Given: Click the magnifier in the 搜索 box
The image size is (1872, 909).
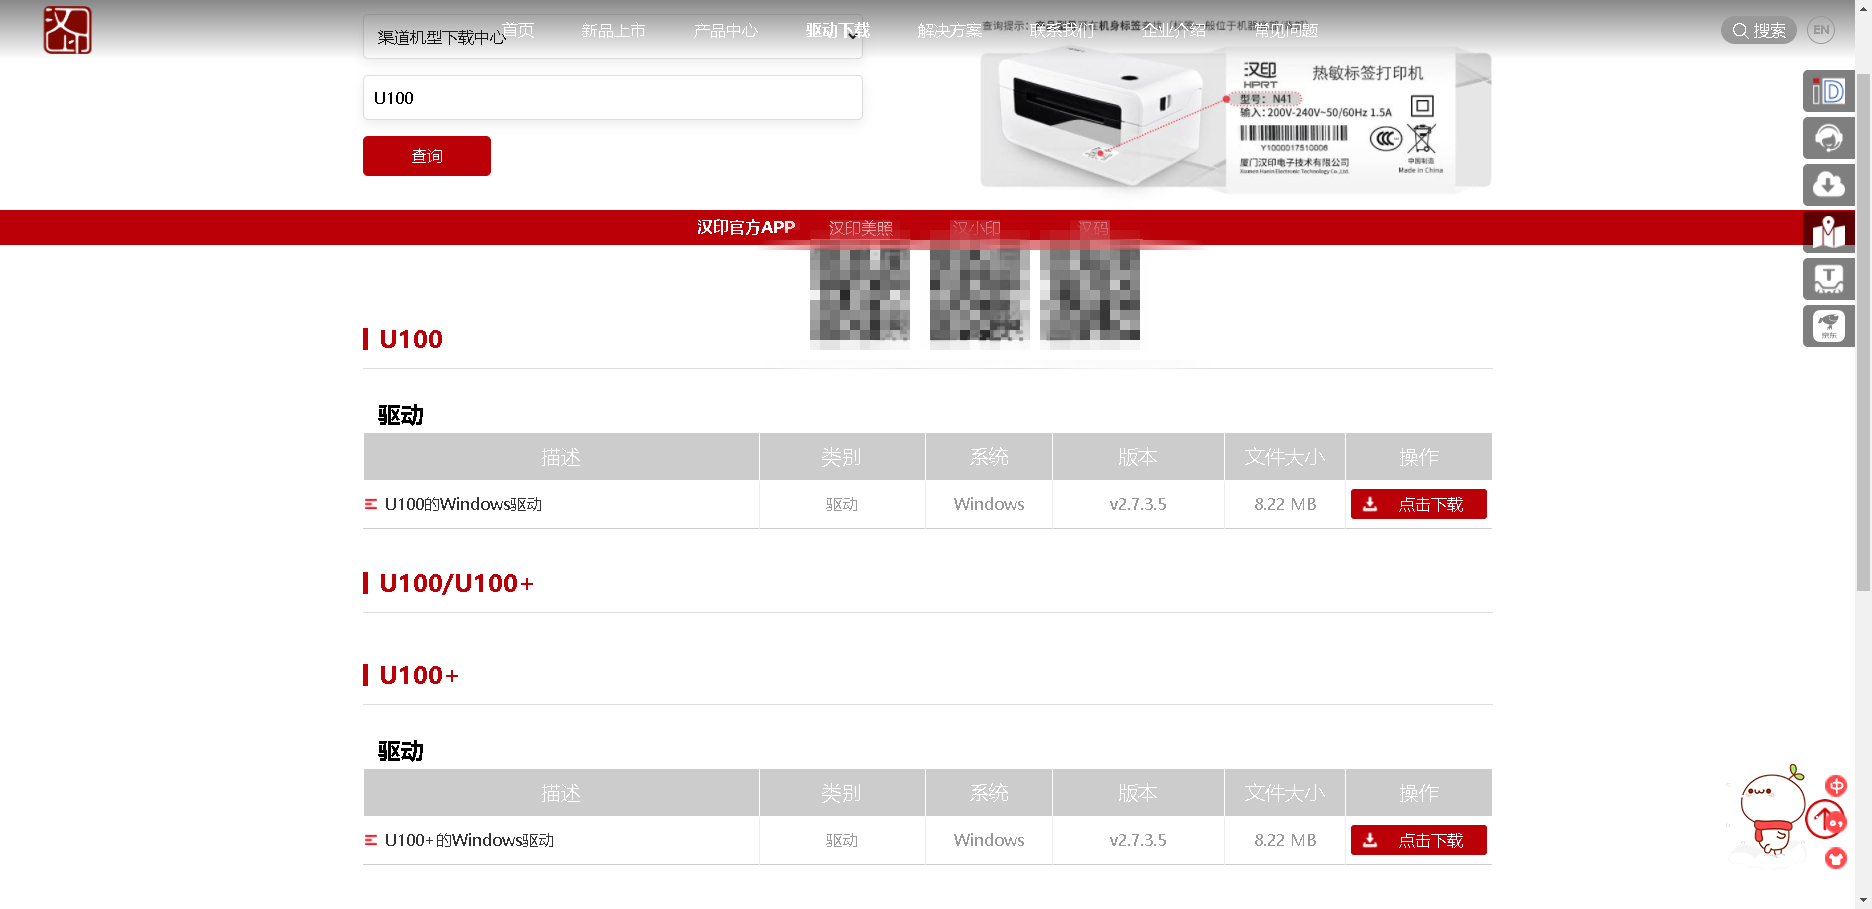Looking at the screenshot, I should tap(1740, 30).
